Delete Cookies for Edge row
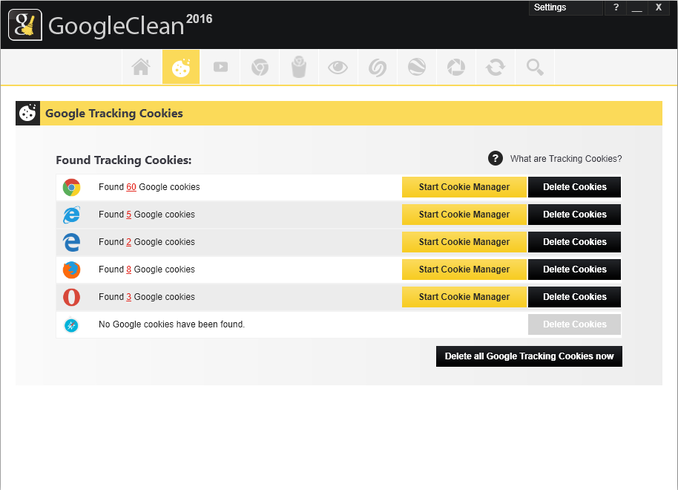678x490 pixels. click(575, 242)
